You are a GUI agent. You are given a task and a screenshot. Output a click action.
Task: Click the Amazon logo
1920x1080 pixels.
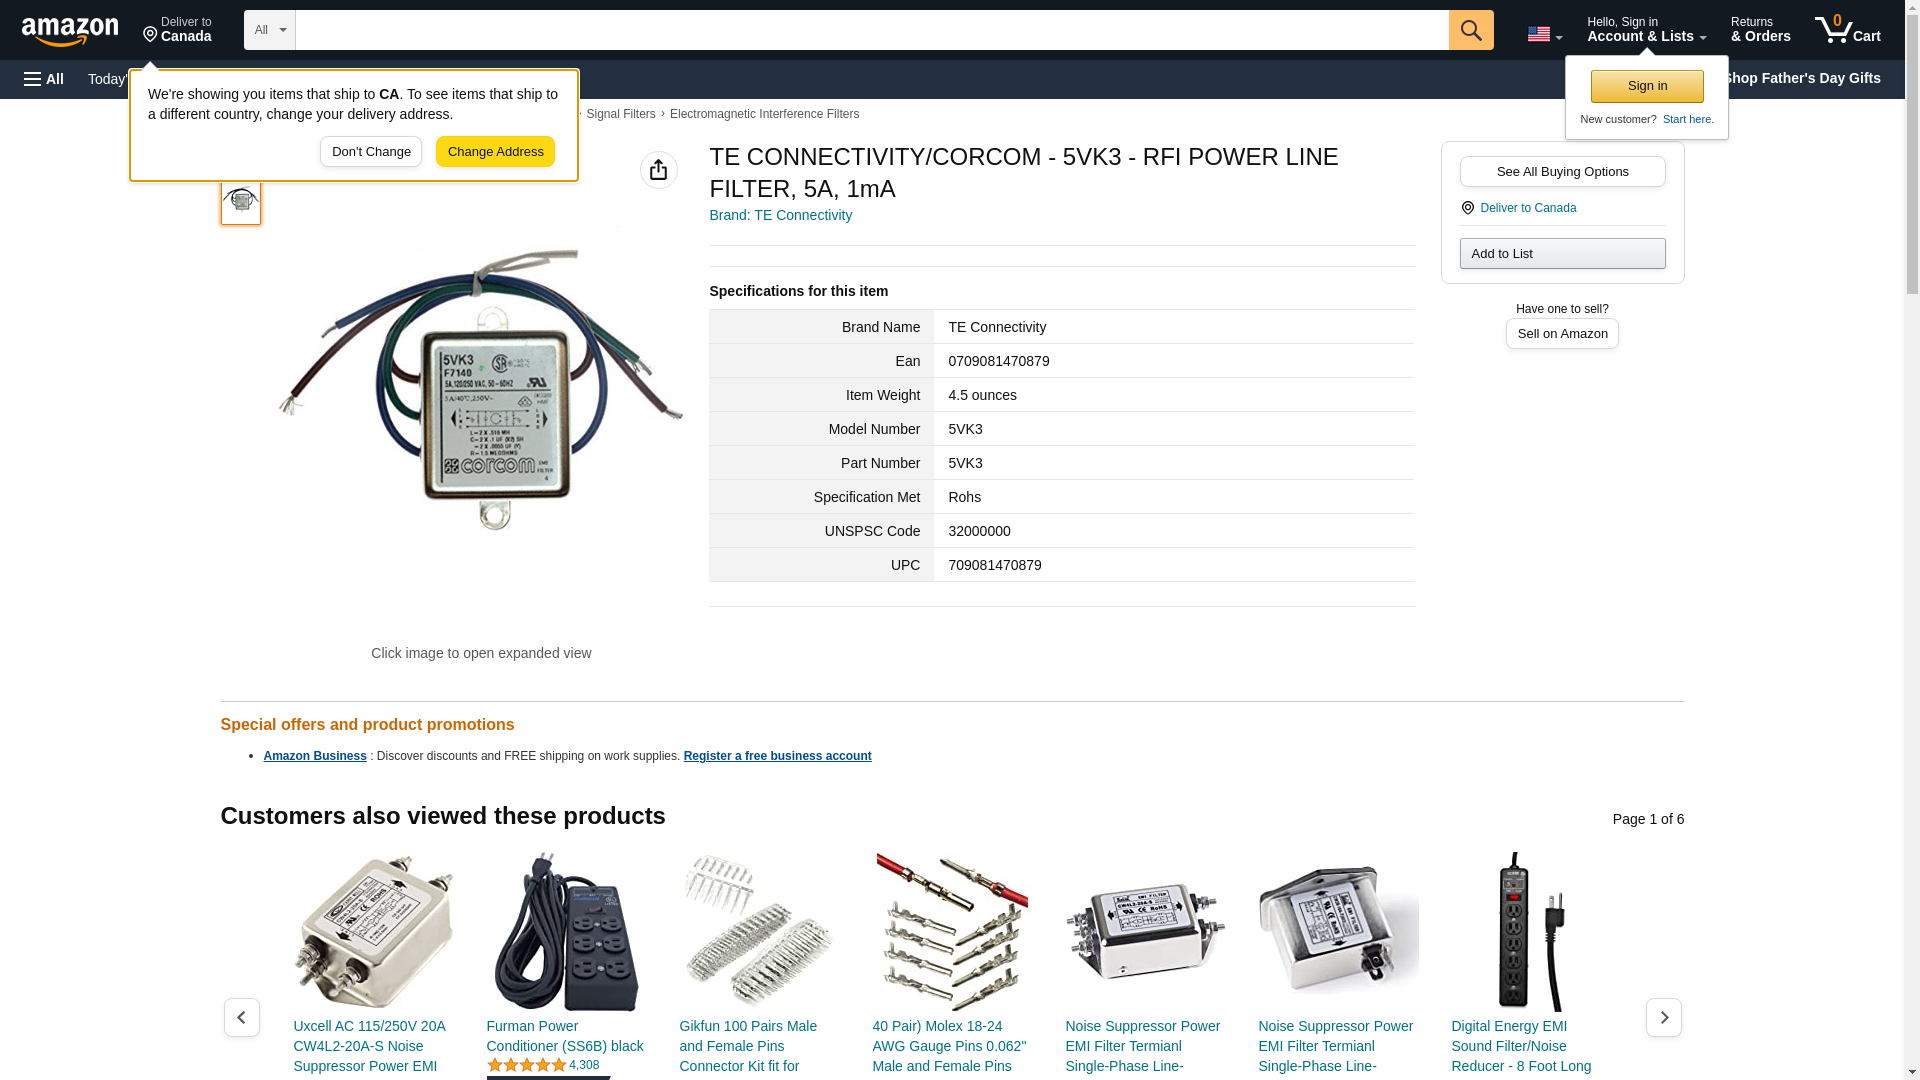coord(70,30)
